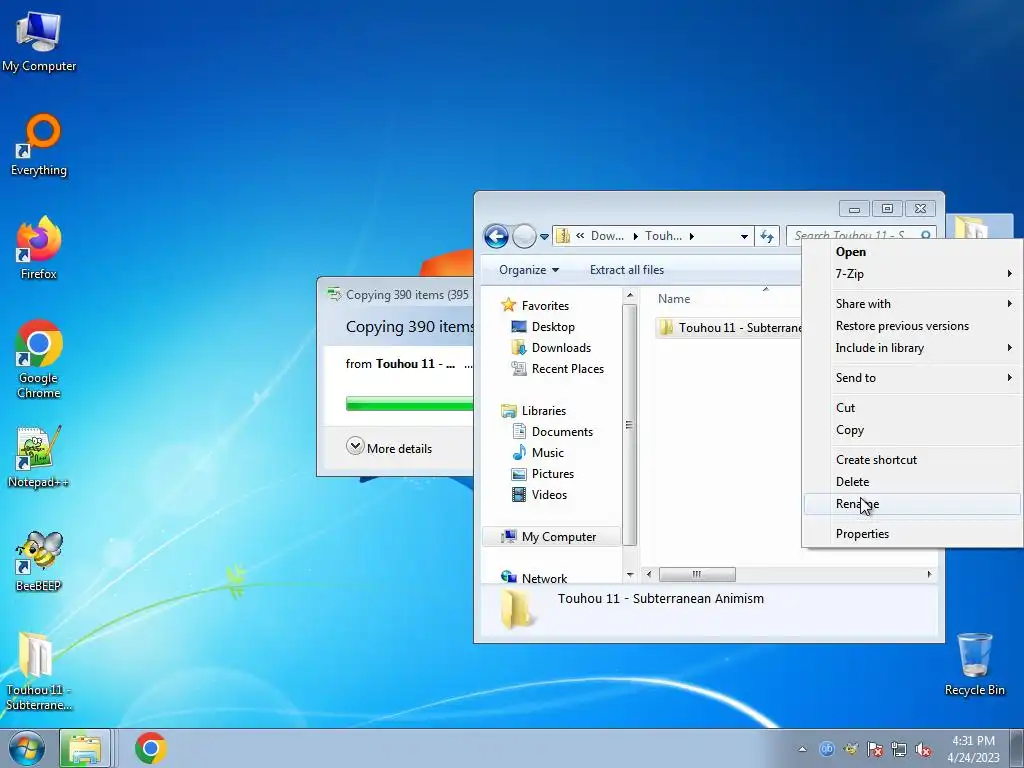Go to Downloads in navigation pane
This screenshot has width=1024, height=768.
(x=561, y=347)
